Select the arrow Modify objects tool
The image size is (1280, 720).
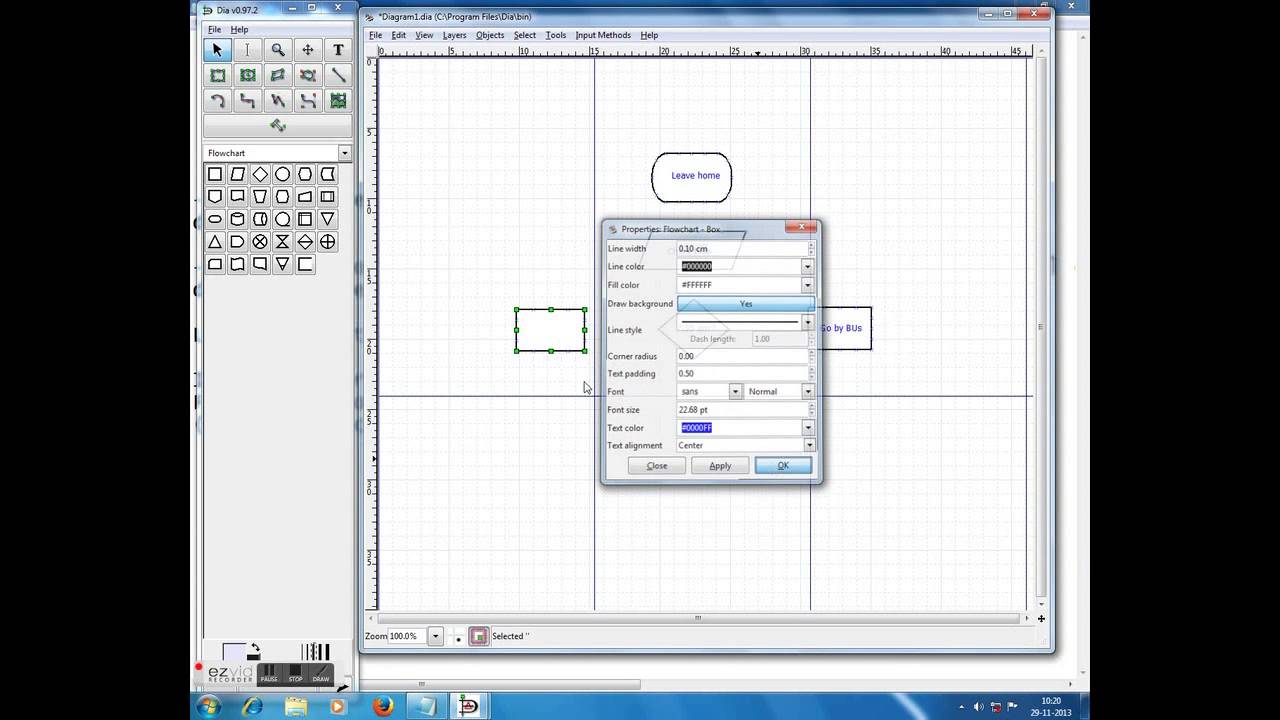(217, 50)
